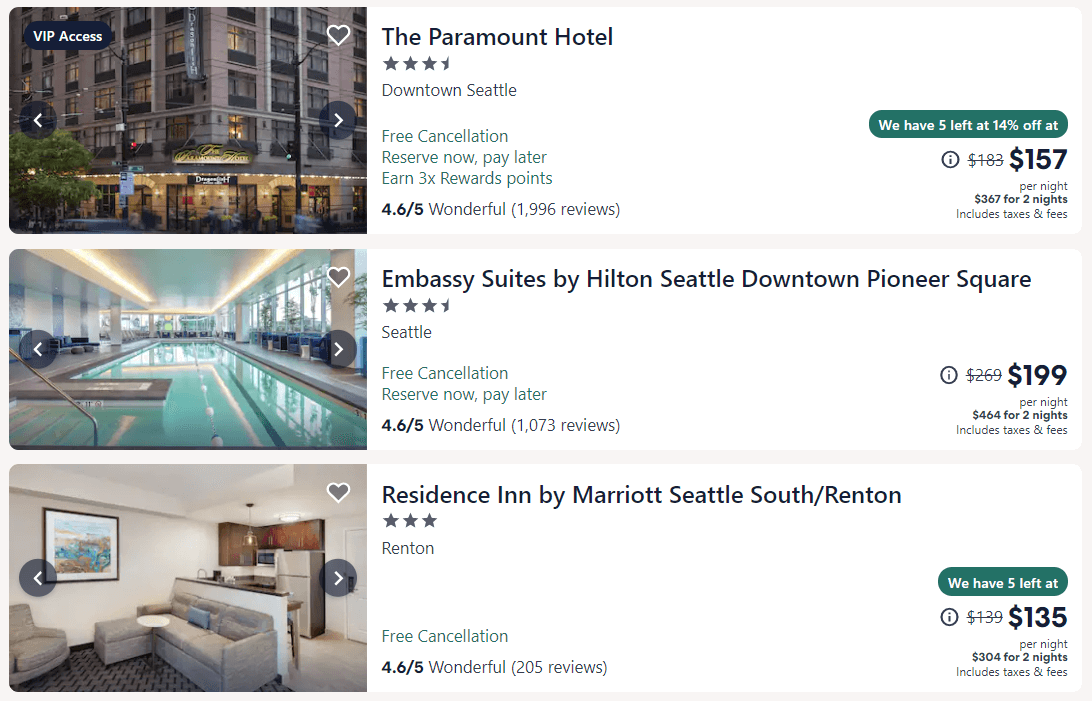Open price details info icon for Embassy Suites

tap(948, 375)
